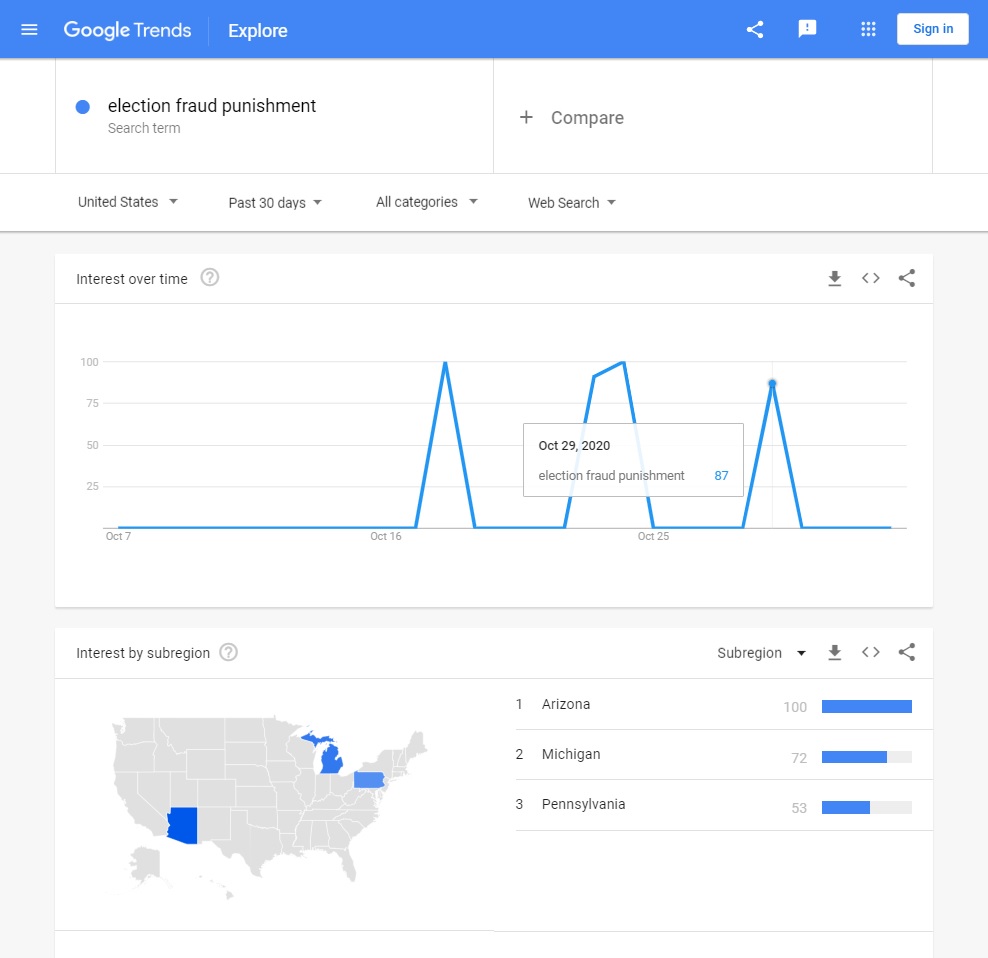The height and width of the screenshot is (958, 988).
Task: Open the Past 30 days dropdown
Action: [275, 203]
